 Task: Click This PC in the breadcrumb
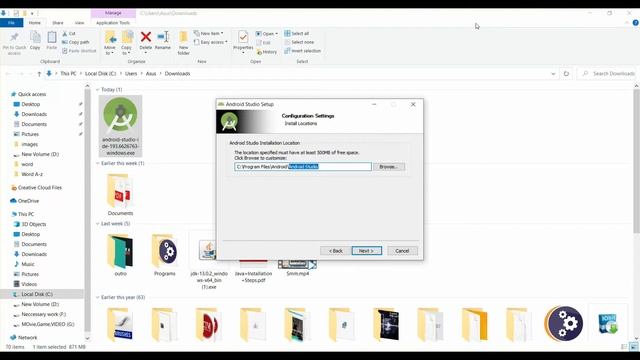click(x=68, y=74)
